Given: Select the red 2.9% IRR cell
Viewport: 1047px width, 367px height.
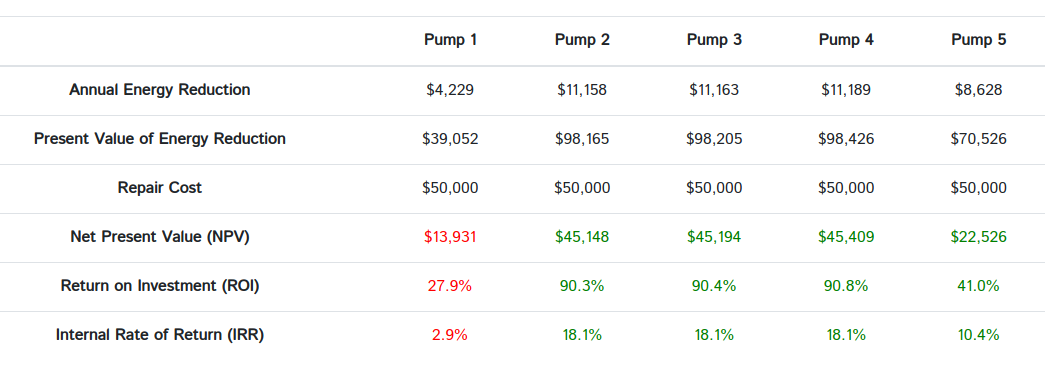Looking at the screenshot, I should tap(450, 335).
